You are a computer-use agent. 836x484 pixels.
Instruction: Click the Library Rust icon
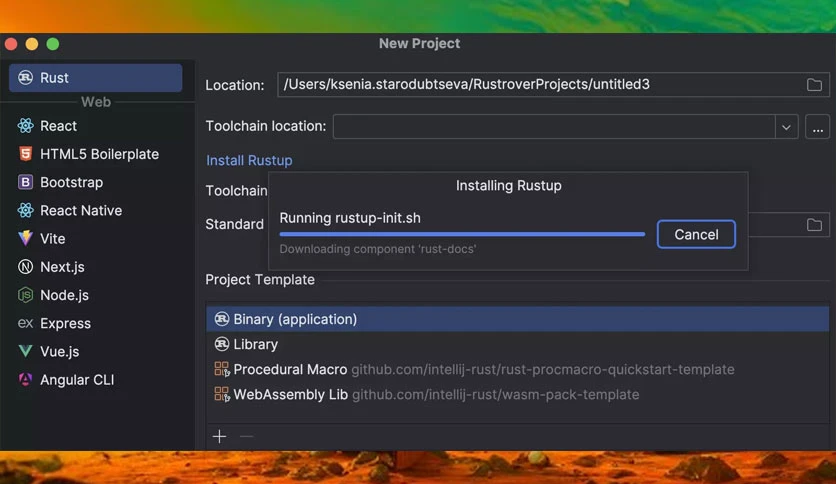(x=222, y=344)
